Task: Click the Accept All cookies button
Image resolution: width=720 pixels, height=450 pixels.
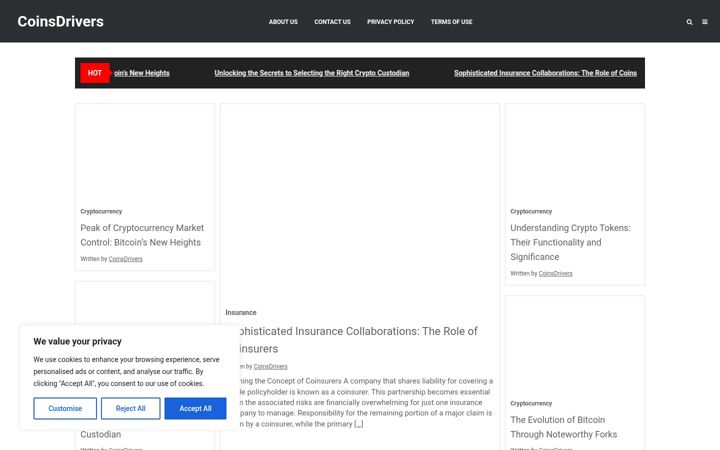Action: pos(196,409)
